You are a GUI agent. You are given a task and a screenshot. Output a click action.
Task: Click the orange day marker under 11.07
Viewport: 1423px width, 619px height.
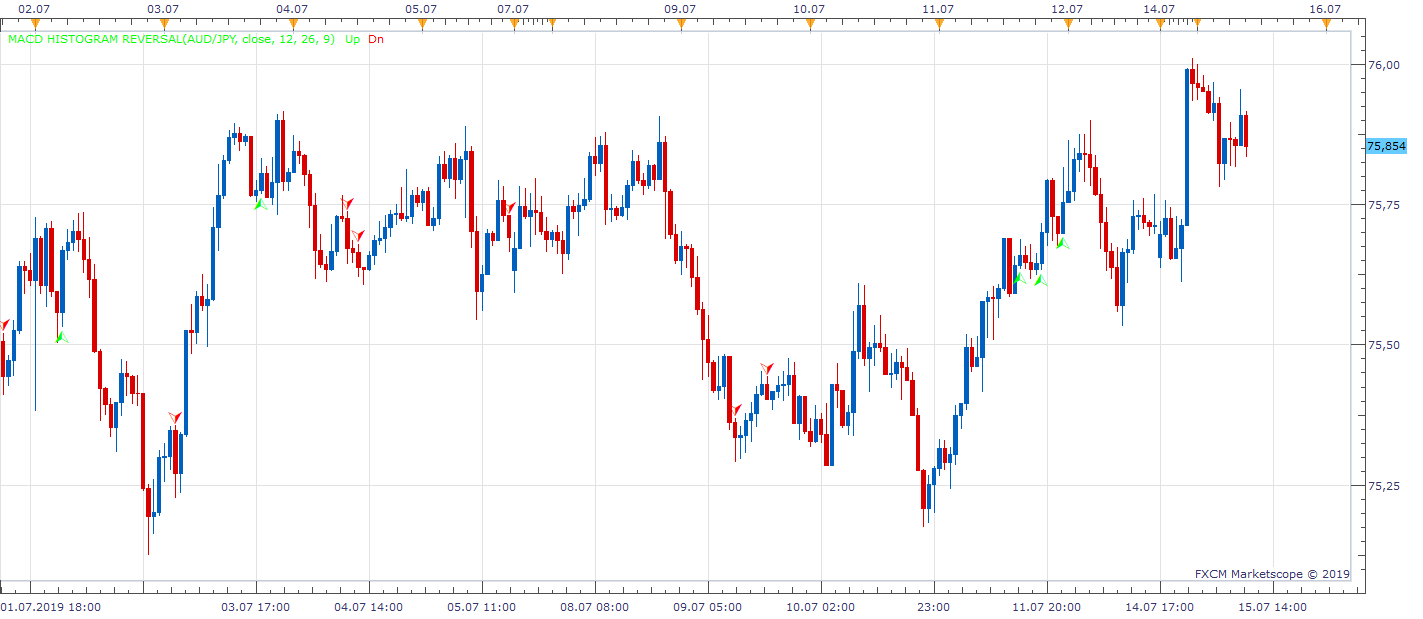point(938,24)
